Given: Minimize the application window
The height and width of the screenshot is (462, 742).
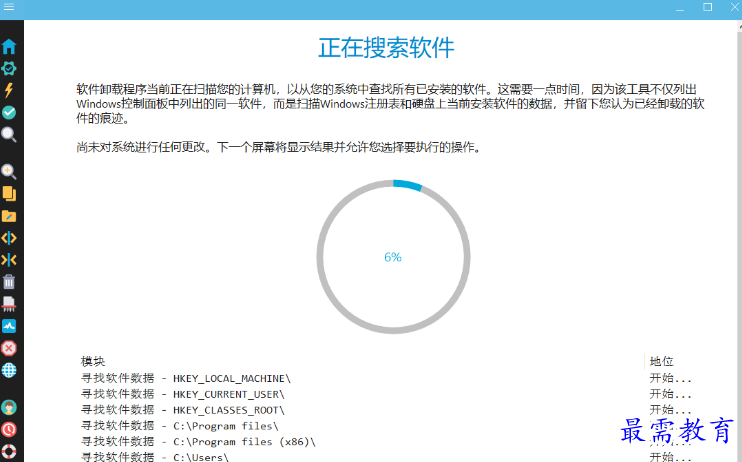Looking at the screenshot, I should point(680,8).
